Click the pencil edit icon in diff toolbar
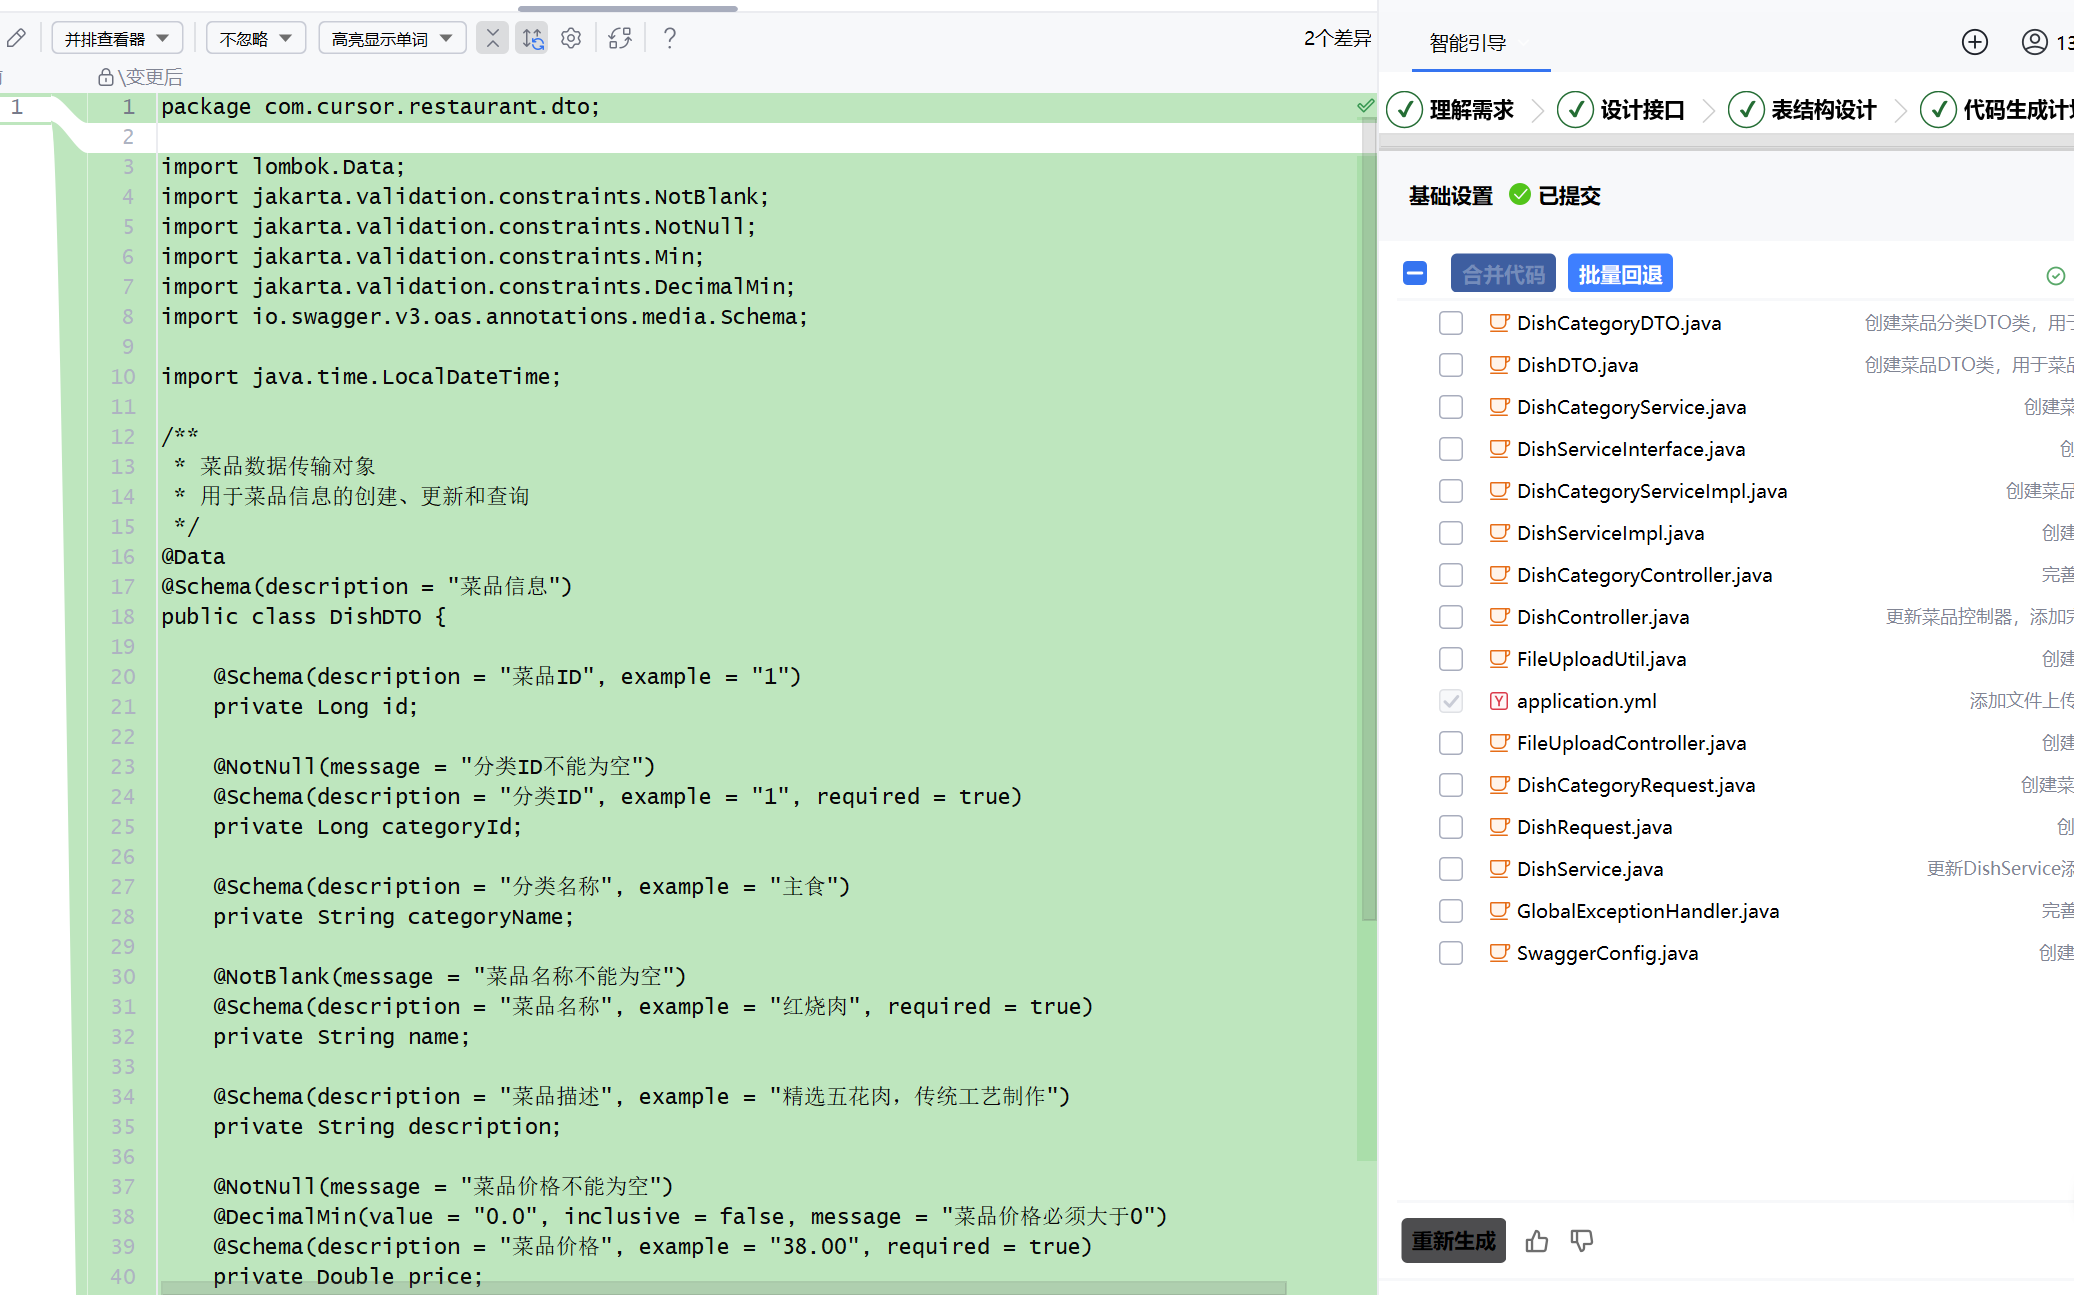The height and width of the screenshot is (1295, 2074). [x=16, y=38]
